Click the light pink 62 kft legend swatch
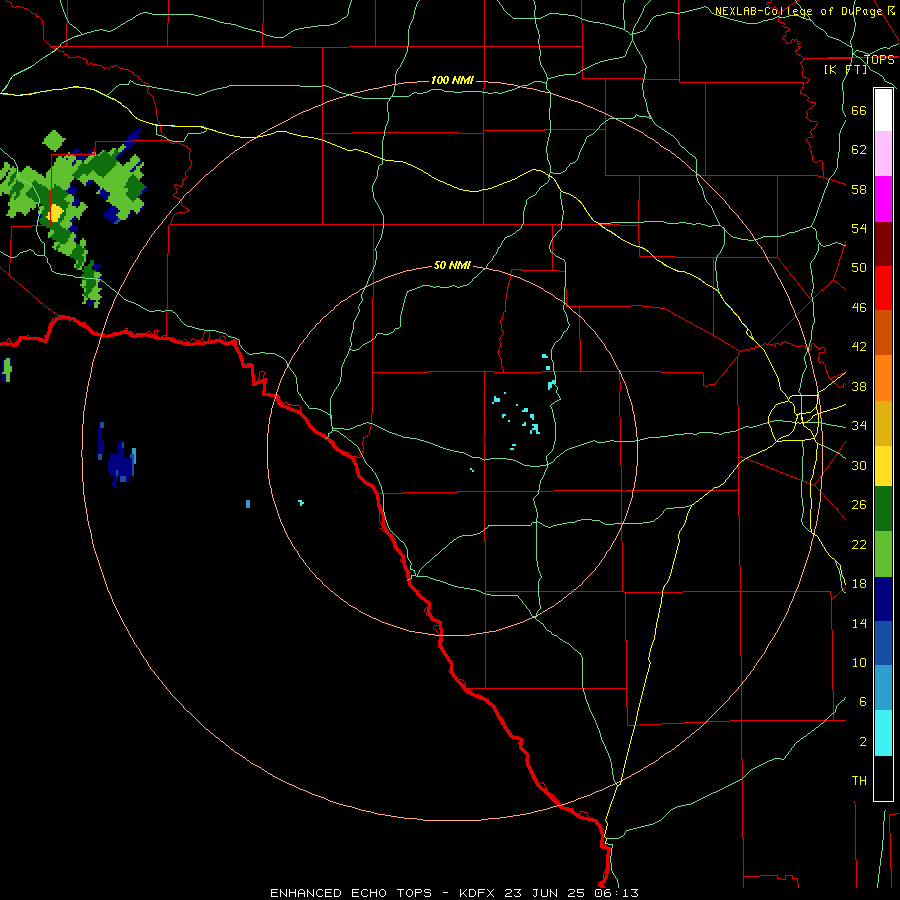Screen dimensions: 900x900 883,153
